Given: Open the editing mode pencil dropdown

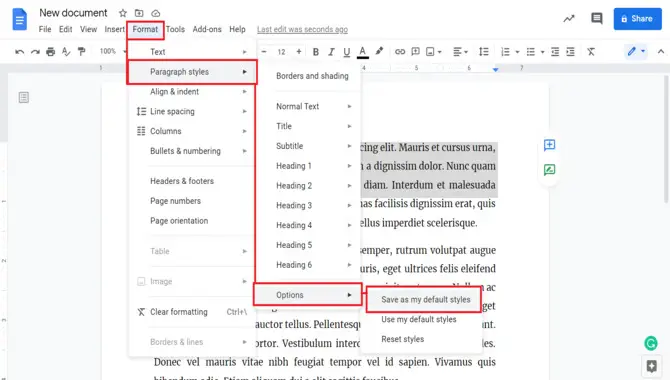Looking at the screenshot, I should coord(636,52).
